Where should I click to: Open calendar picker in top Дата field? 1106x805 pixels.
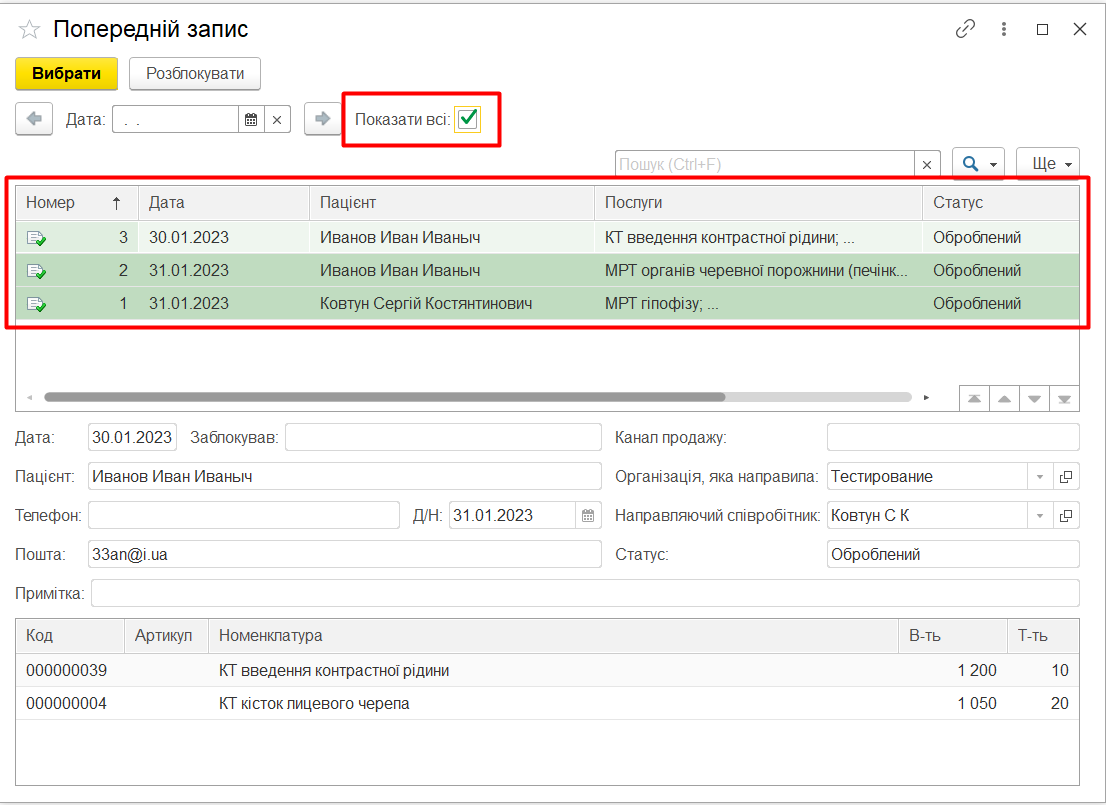251,120
